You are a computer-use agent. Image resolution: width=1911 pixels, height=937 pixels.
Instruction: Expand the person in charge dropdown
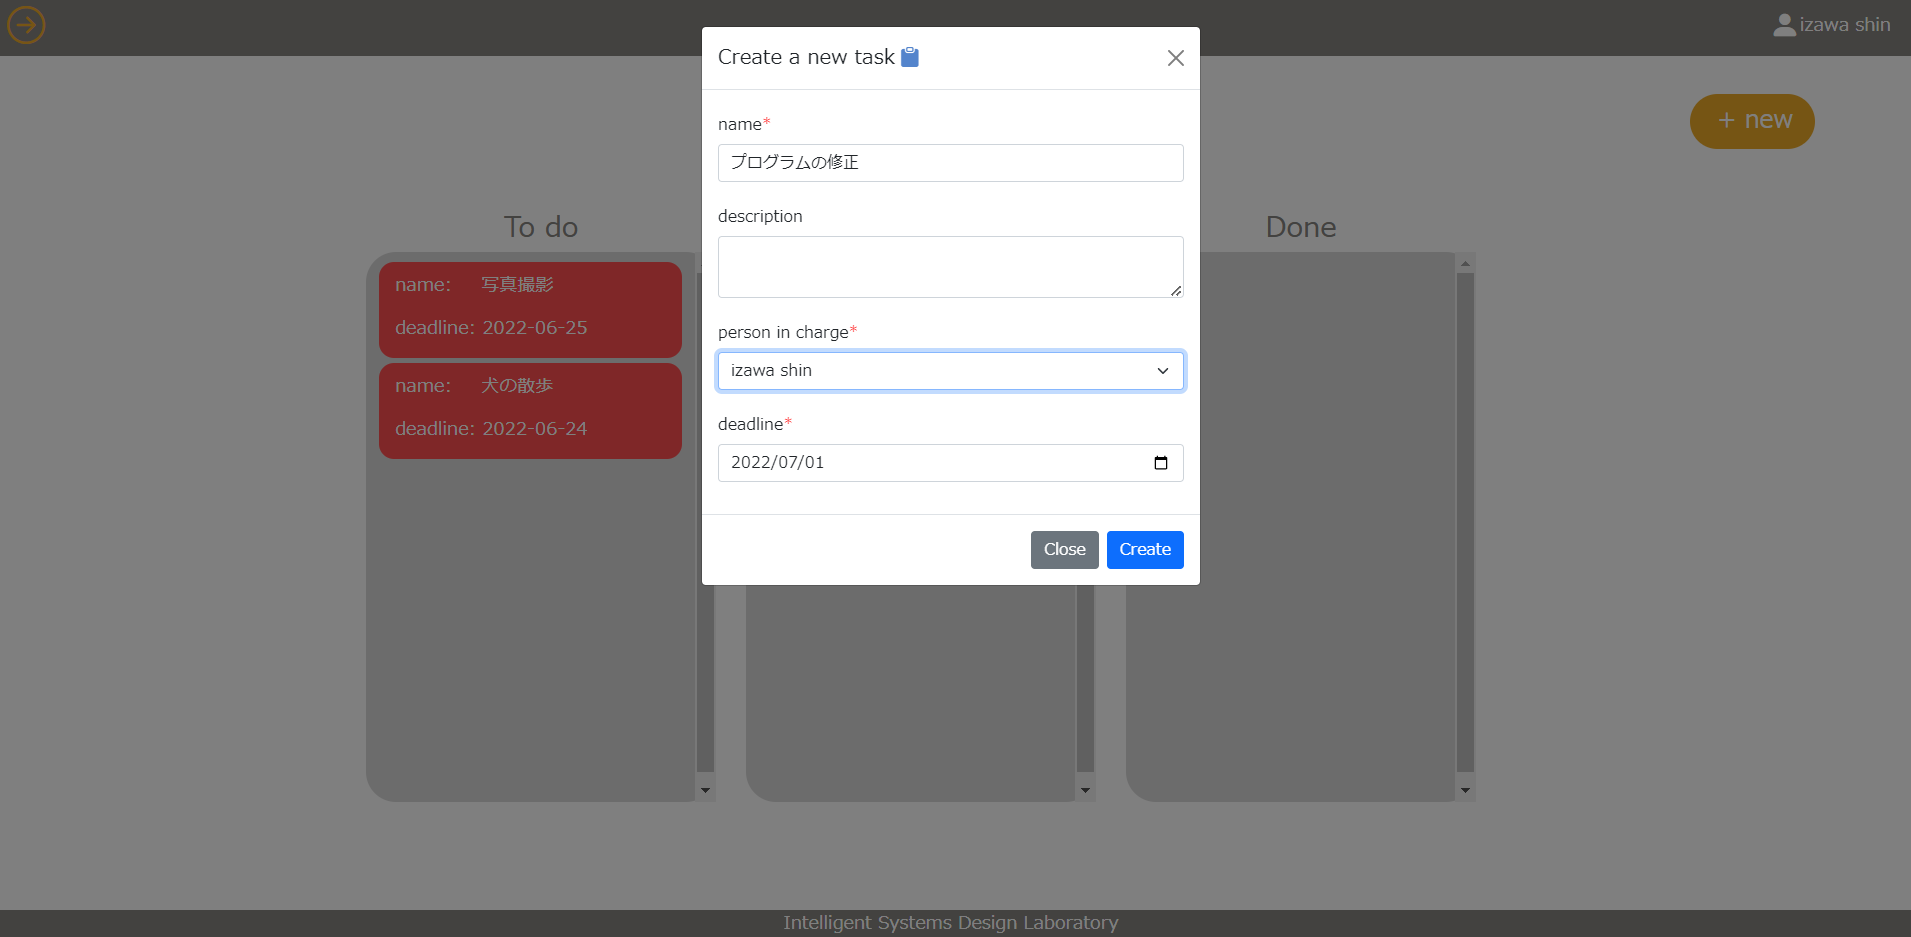pyautogui.click(x=951, y=371)
